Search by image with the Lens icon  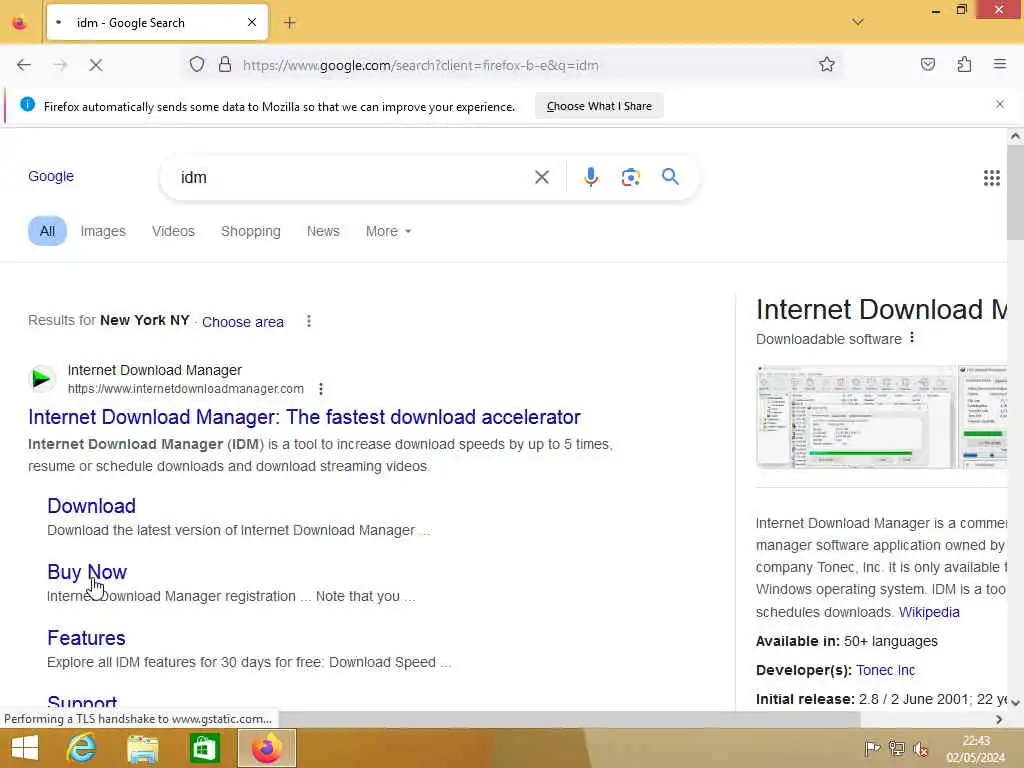coord(630,177)
